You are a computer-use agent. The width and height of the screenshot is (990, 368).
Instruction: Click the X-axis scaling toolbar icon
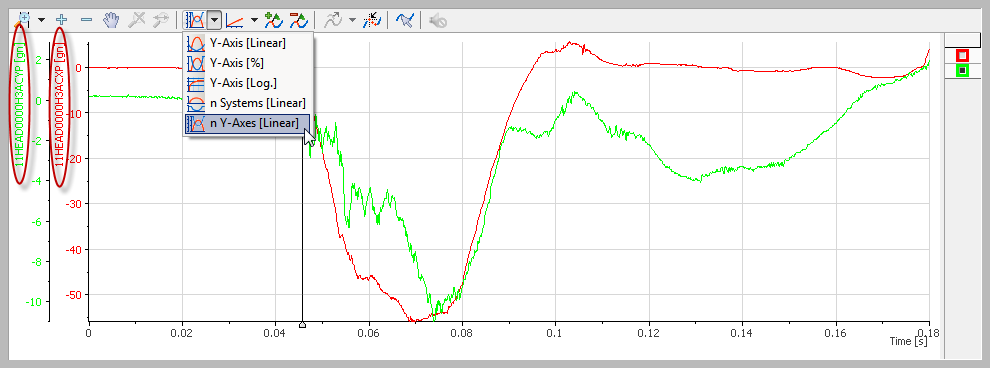click(236, 21)
